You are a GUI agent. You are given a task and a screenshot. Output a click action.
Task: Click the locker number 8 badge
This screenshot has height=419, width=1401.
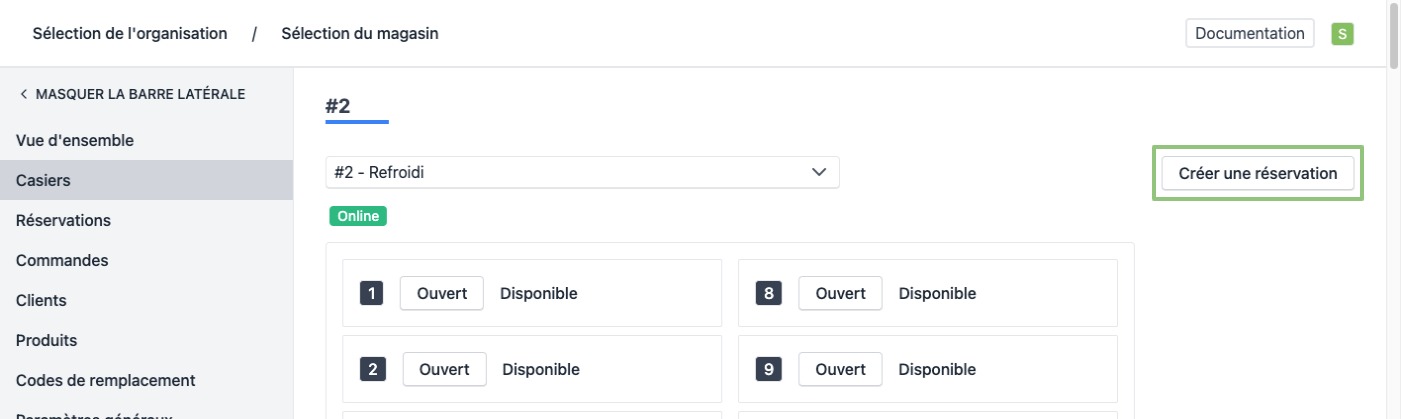coord(769,294)
